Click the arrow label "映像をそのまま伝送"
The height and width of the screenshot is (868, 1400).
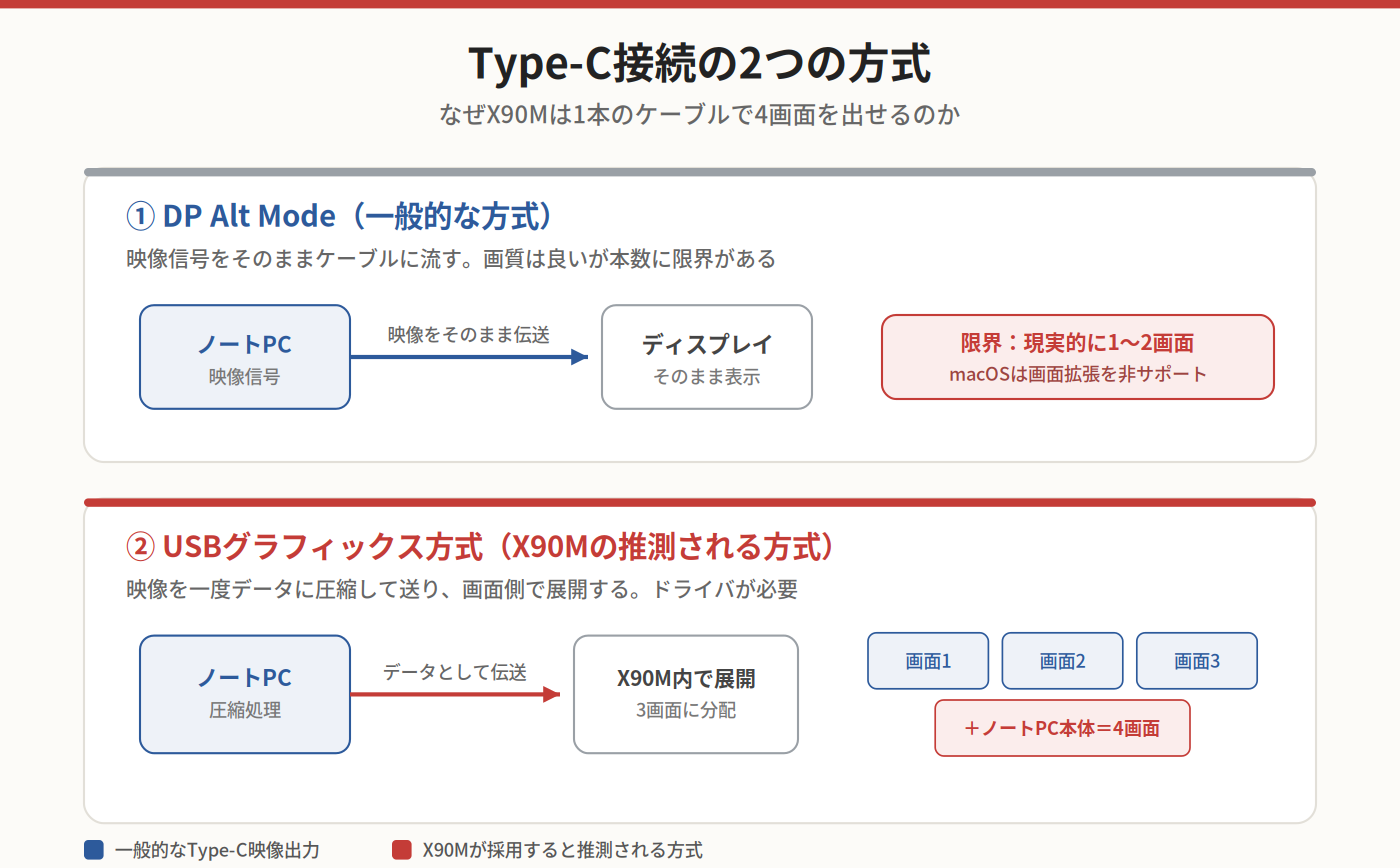[x=469, y=335]
